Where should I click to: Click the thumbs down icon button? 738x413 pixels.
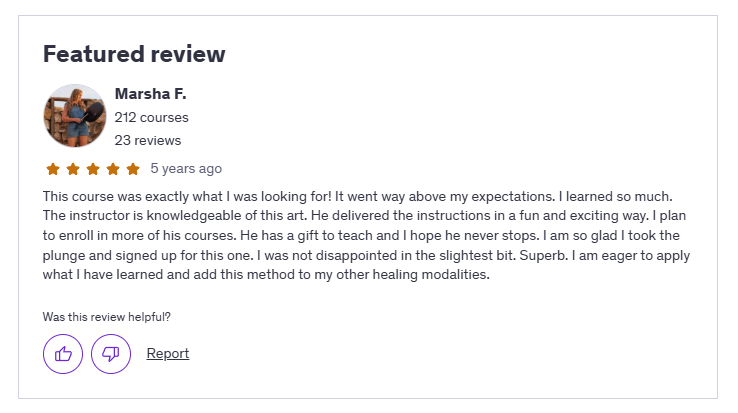click(x=111, y=354)
